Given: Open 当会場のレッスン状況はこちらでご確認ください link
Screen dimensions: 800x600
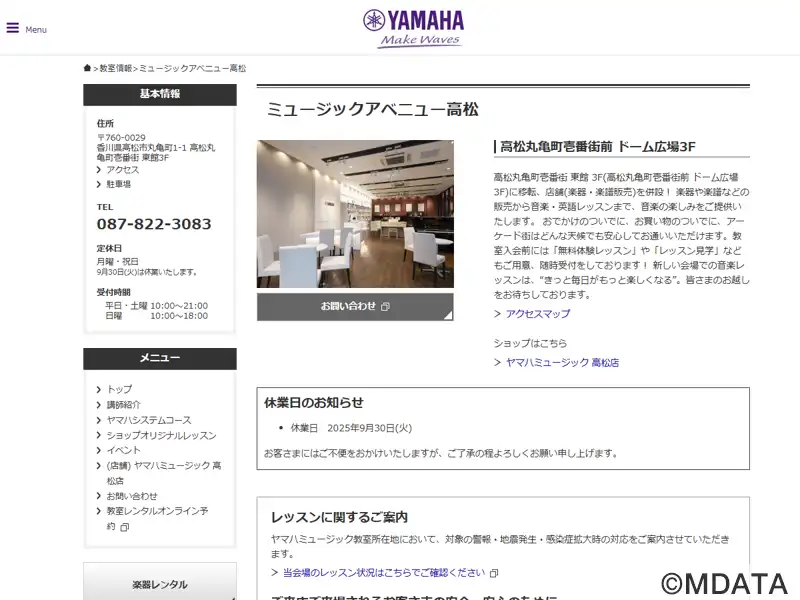Looking at the screenshot, I should (384, 573).
